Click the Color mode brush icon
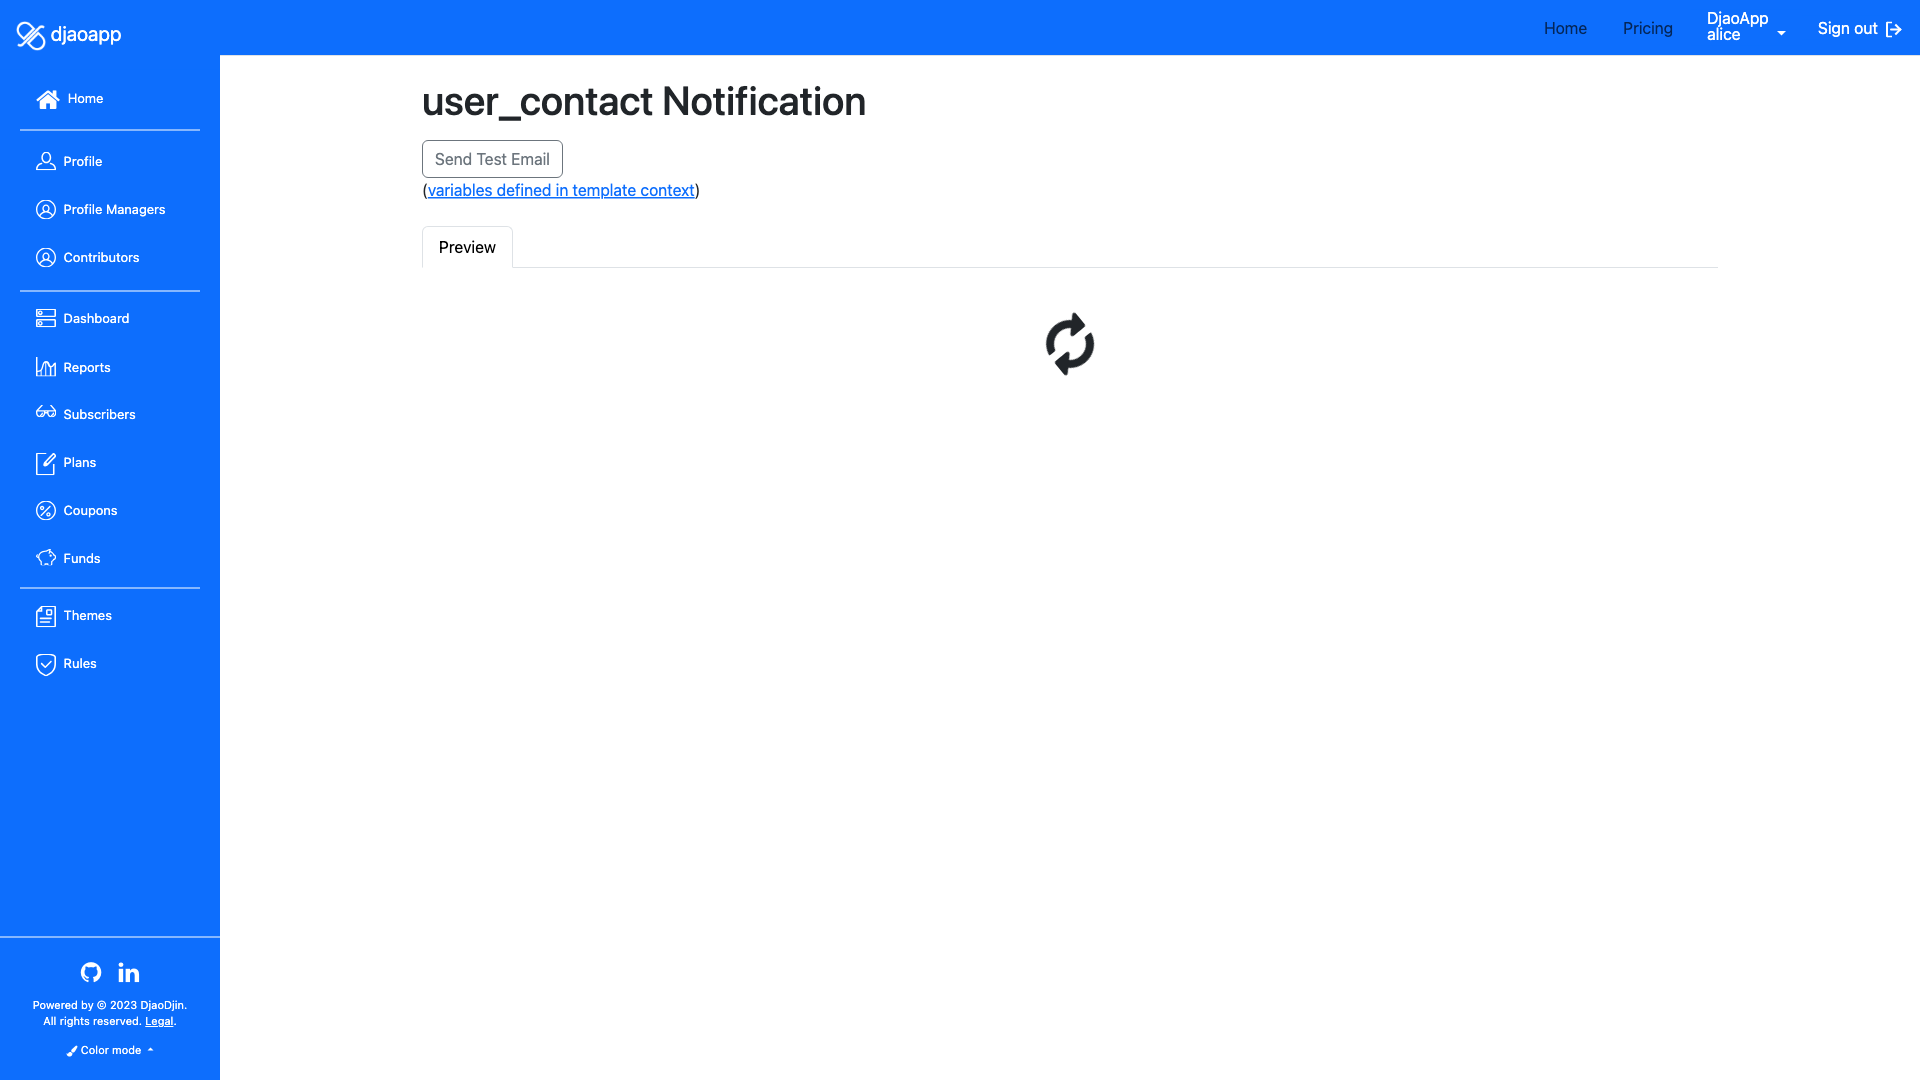This screenshot has height=1080, width=1920. tap(72, 1051)
